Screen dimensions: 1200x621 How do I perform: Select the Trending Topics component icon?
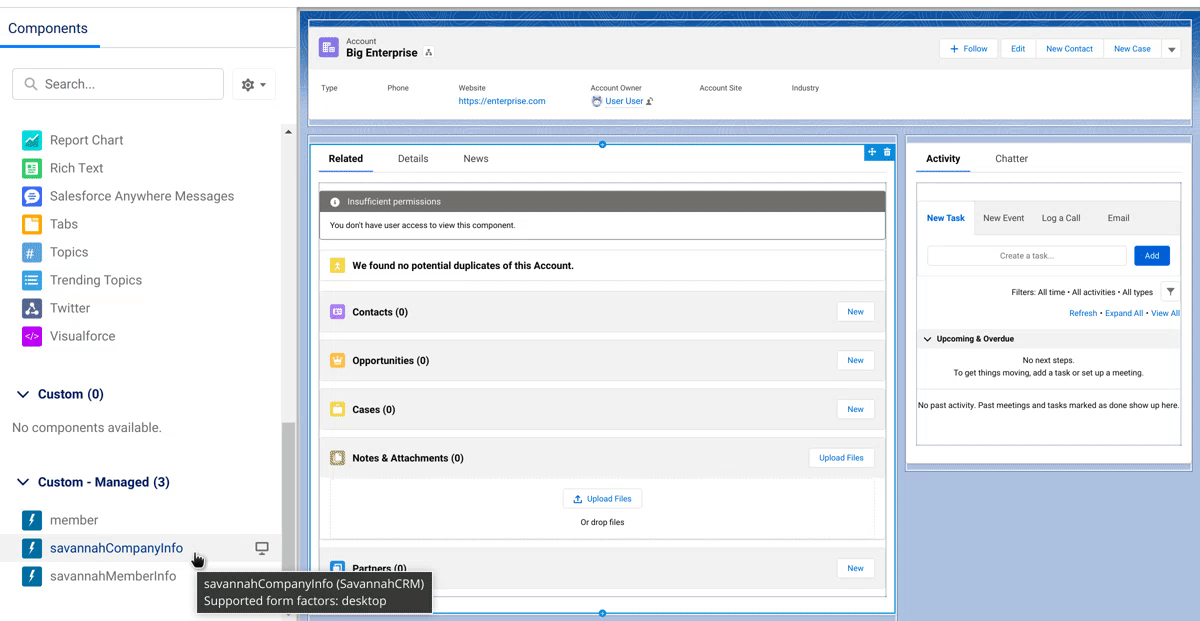point(32,281)
